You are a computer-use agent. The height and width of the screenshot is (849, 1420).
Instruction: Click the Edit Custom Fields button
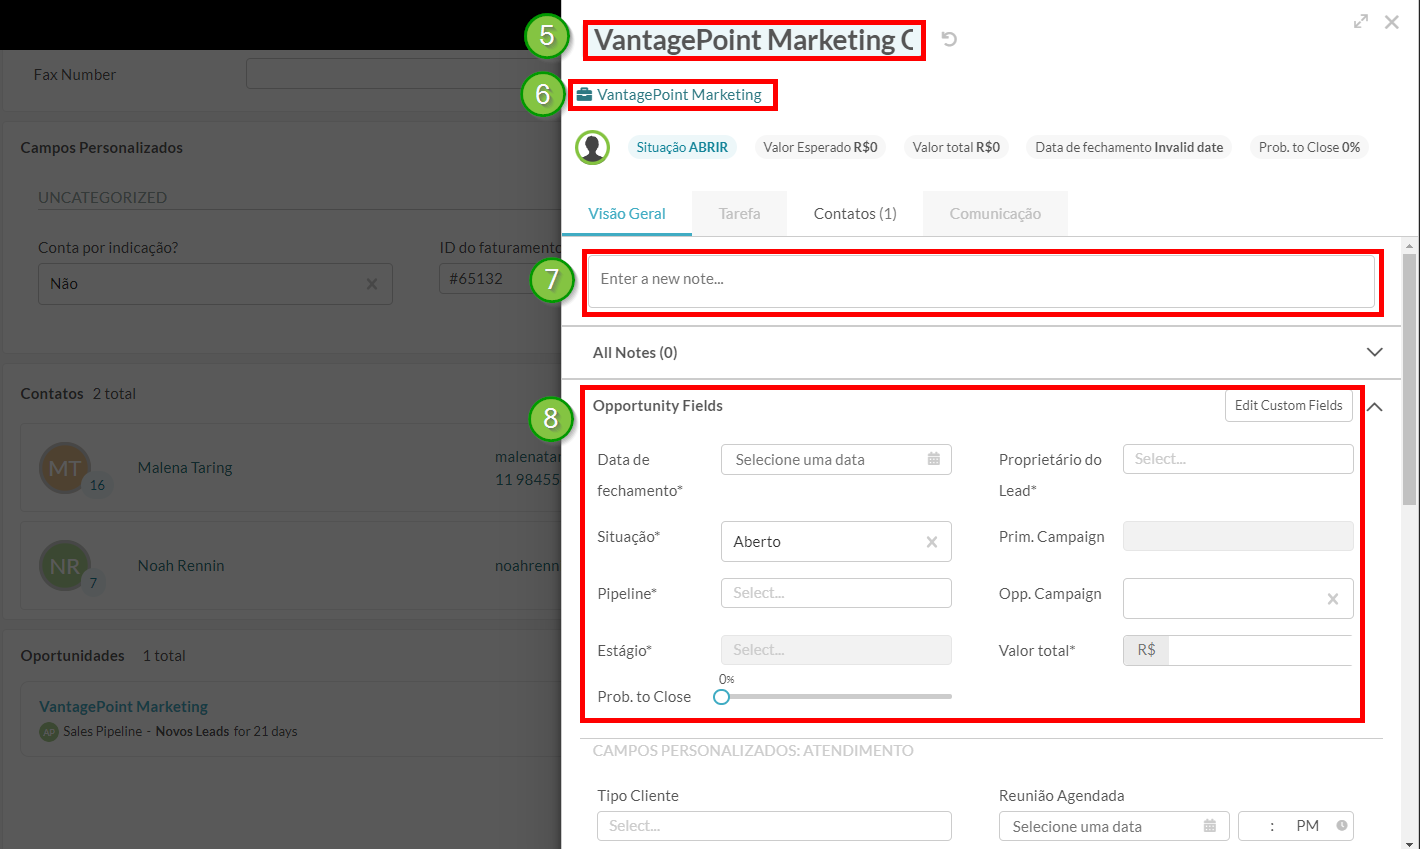tap(1288, 405)
